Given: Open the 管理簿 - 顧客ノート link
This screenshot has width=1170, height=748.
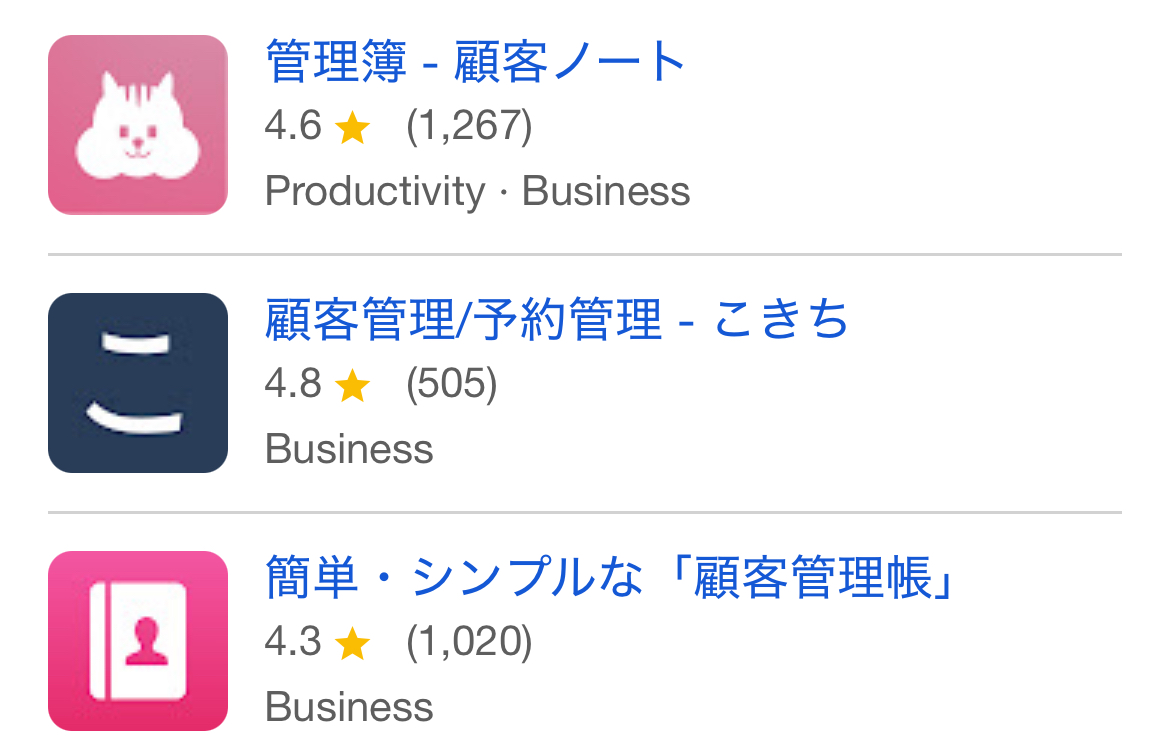Looking at the screenshot, I should coord(475,61).
